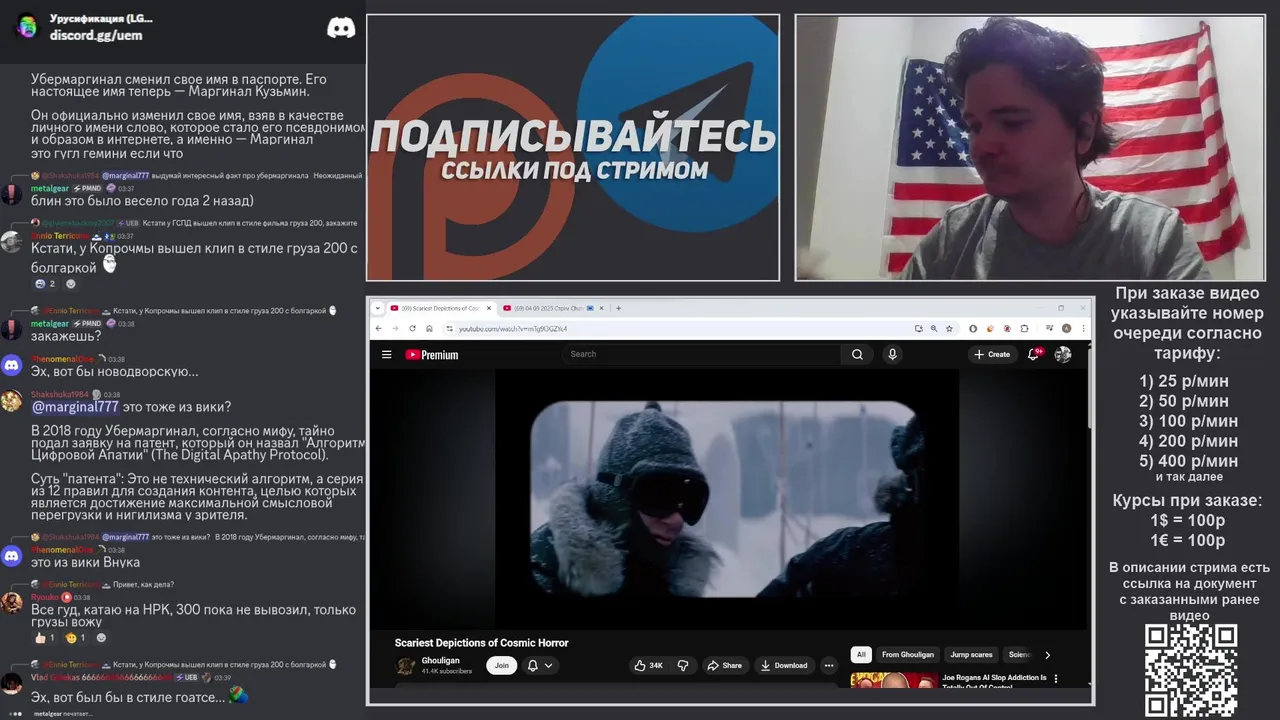Click the 2 reaction under the Копрочмы message
The height and width of the screenshot is (720, 1280).
point(45,284)
